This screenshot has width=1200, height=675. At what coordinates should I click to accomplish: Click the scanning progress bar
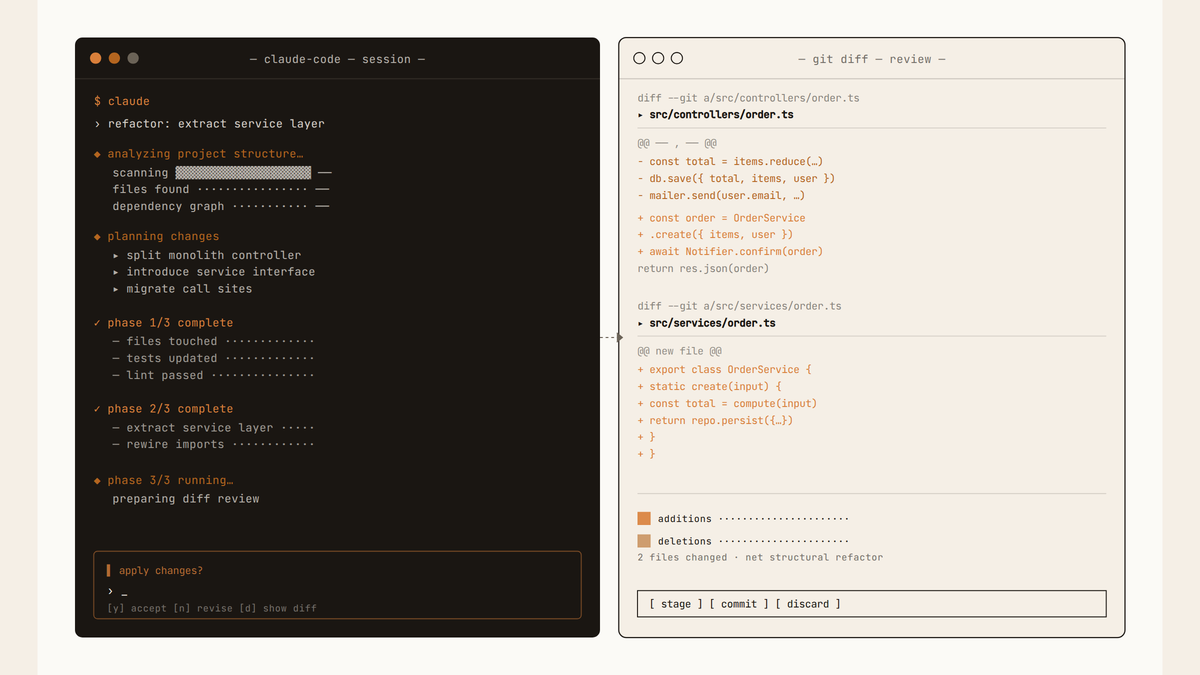click(243, 173)
